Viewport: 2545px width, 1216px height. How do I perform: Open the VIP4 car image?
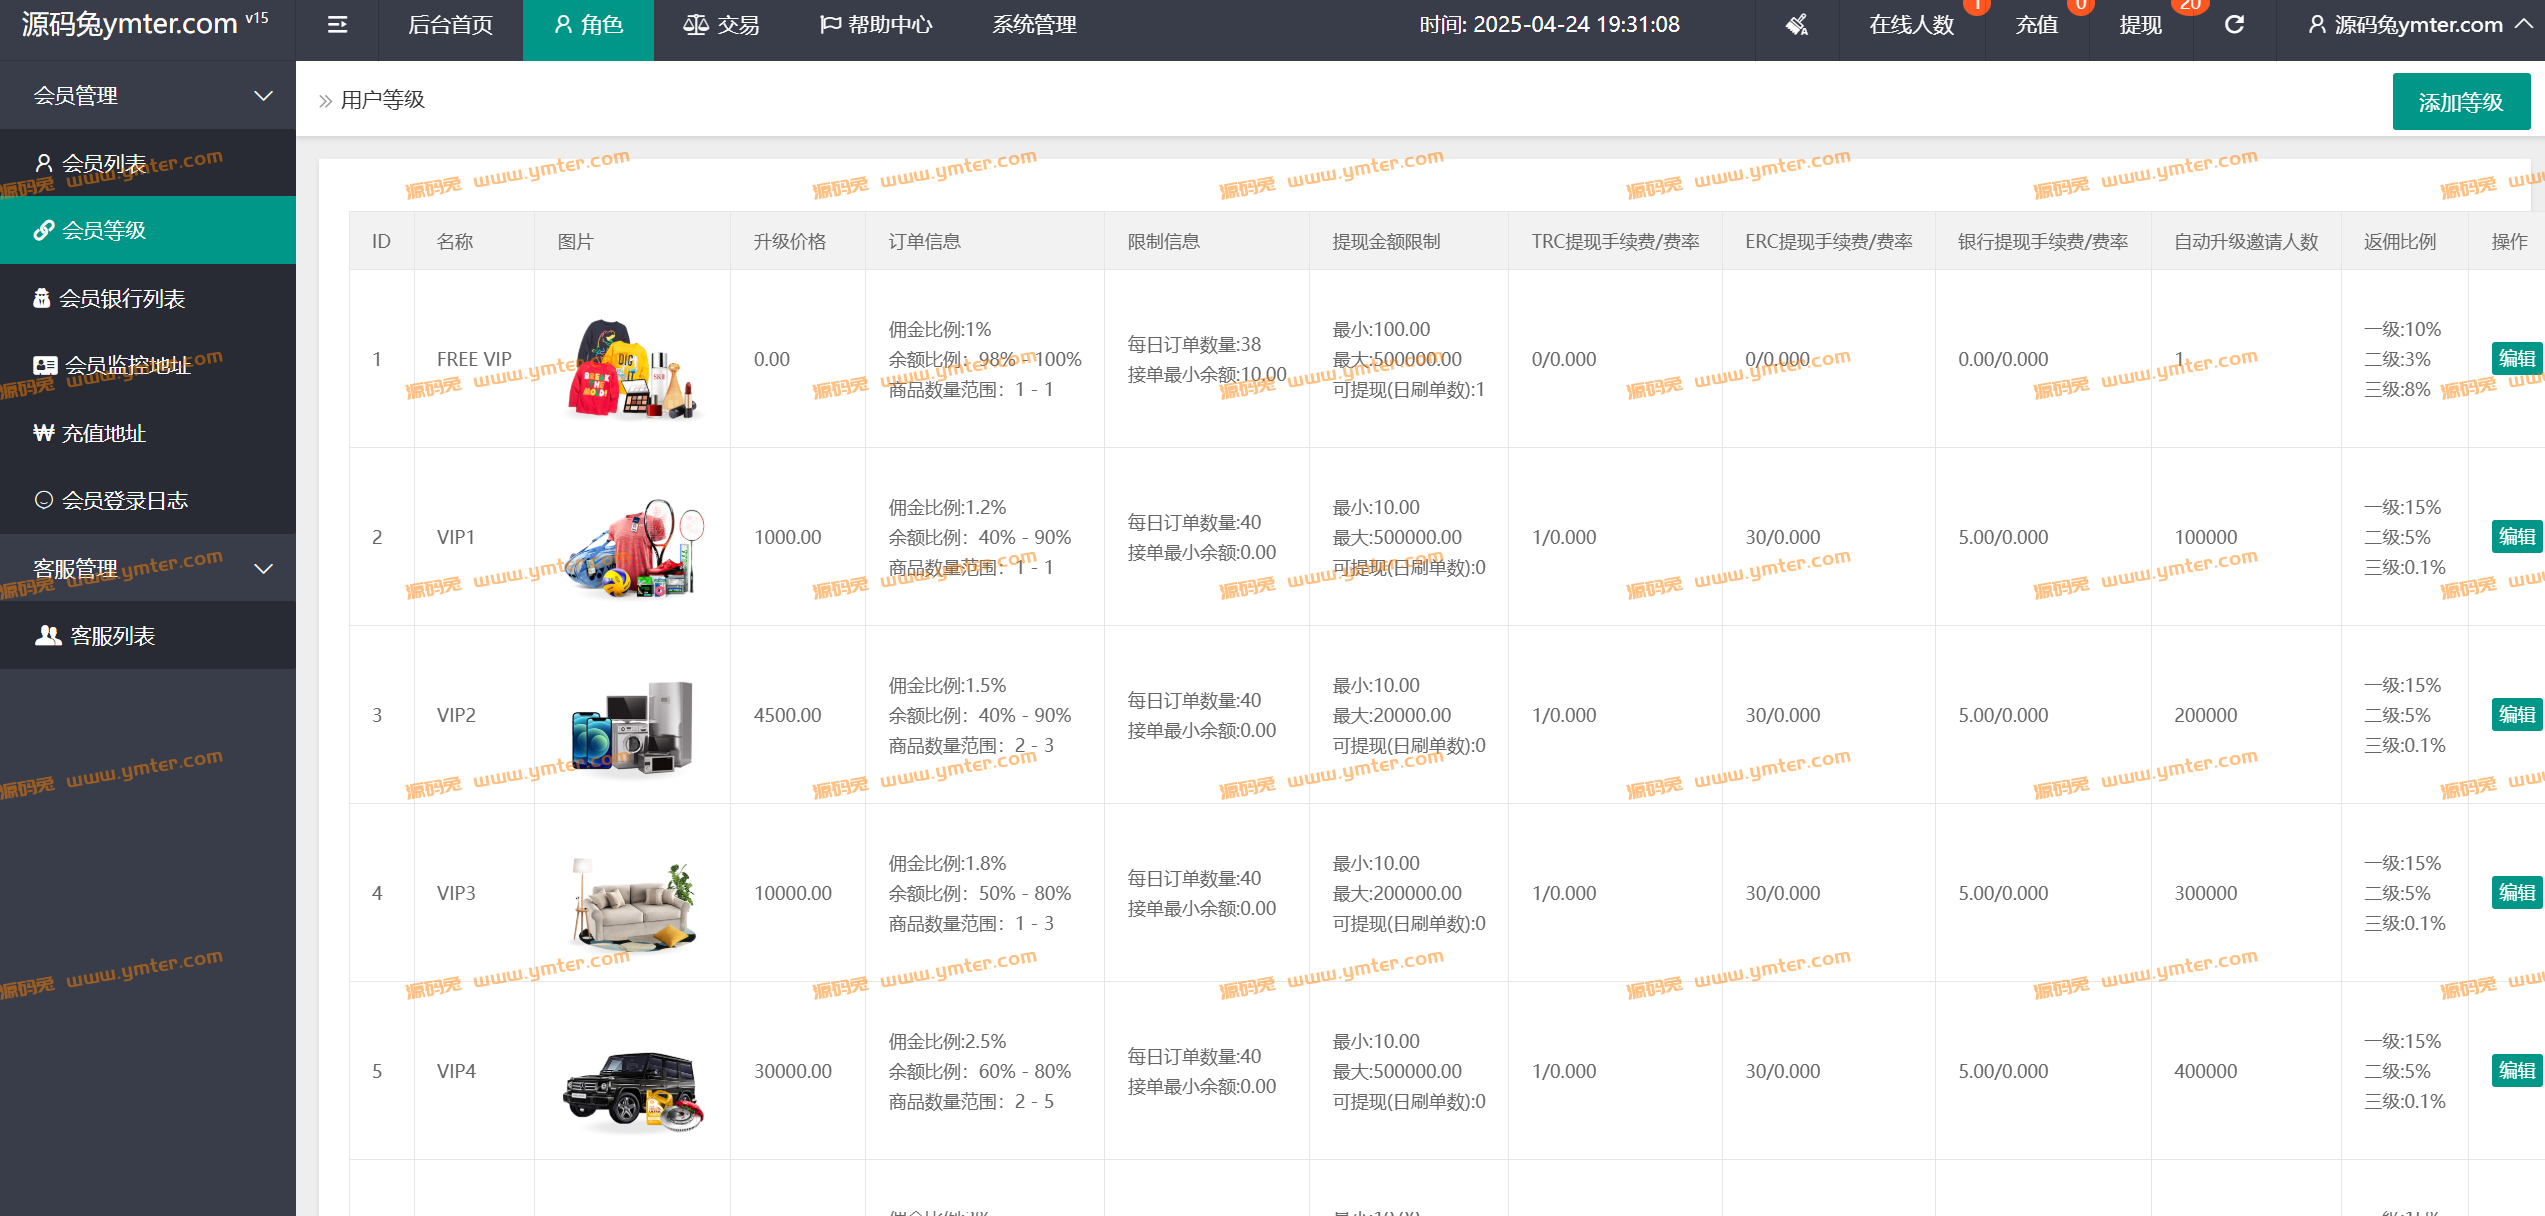click(634, 1091)
